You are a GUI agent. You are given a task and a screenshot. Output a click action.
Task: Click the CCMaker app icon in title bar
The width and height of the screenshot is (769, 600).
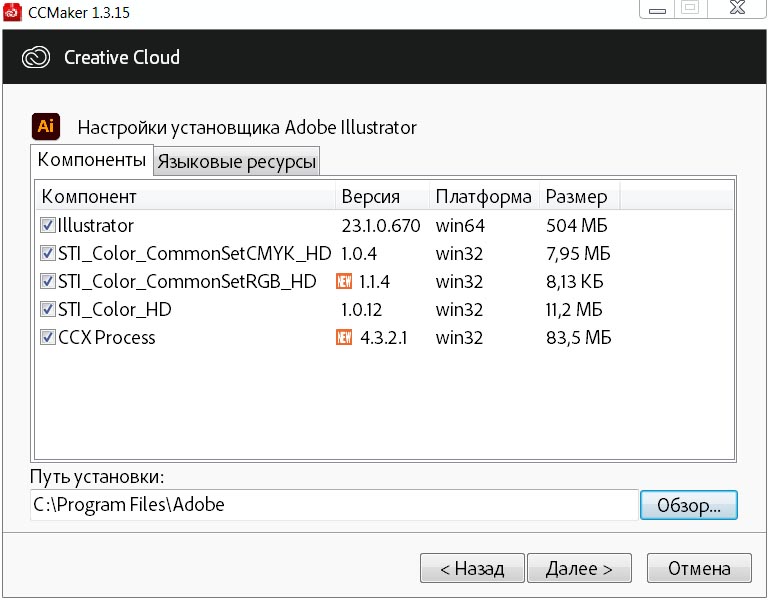tap(12, 12)
